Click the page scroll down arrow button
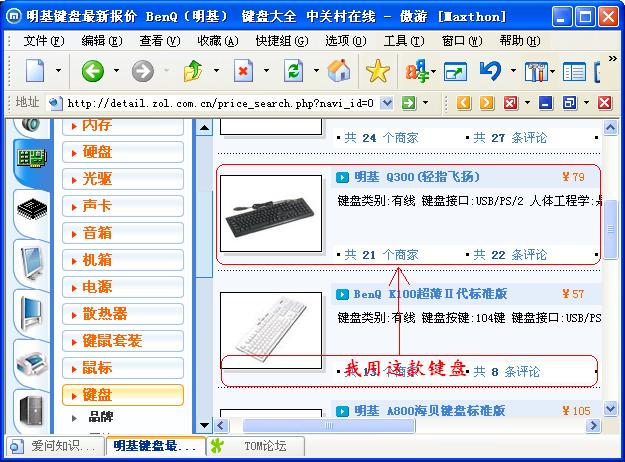Screen dimensions: 625x462 tap(610, 408)
